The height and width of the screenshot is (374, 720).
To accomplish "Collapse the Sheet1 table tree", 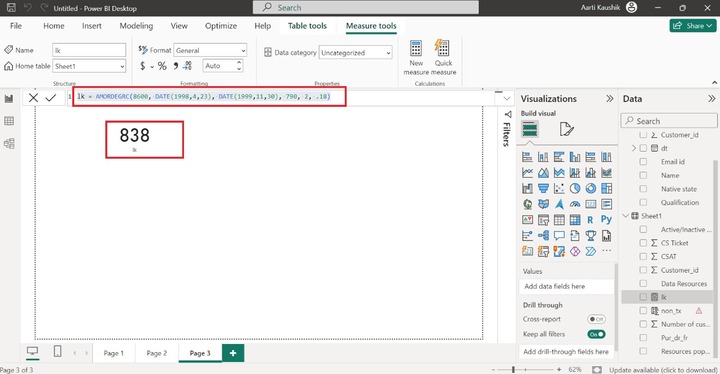I will point(626,215).
